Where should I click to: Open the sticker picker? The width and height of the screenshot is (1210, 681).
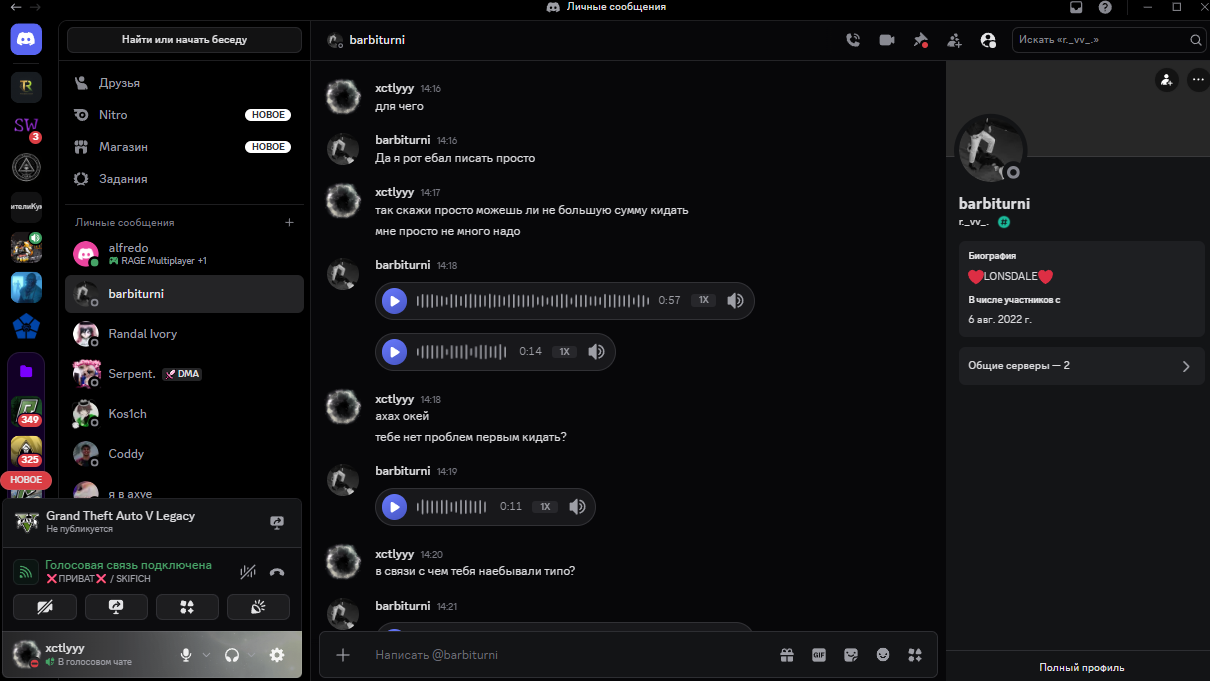point(851,655)
